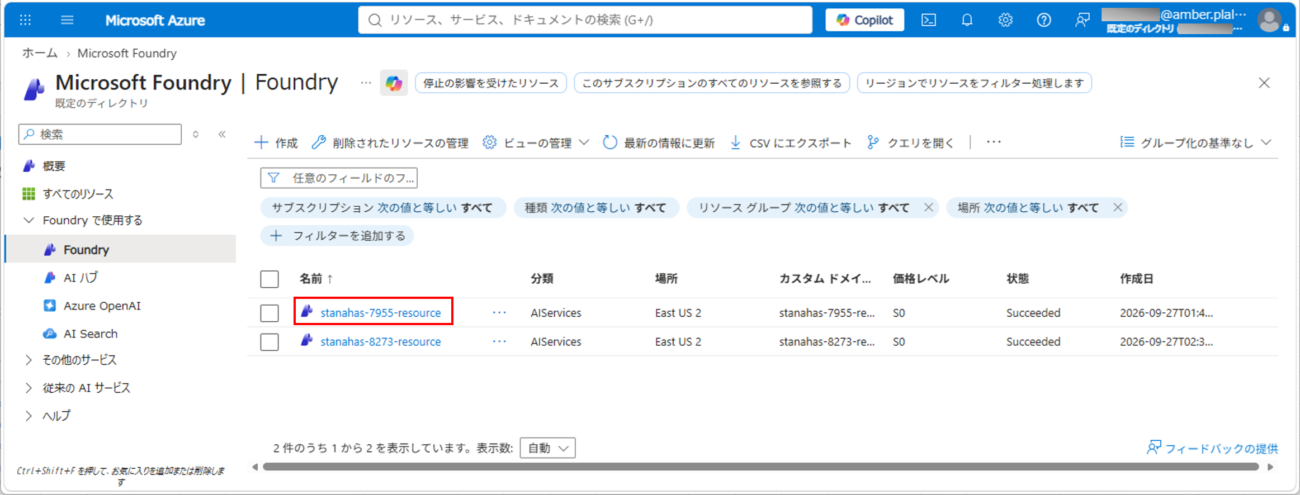The width and height of the screenshot is (1300, 495).
Task: Collapse the sidebar with double chevron
Action: click(x=222, y=134)
